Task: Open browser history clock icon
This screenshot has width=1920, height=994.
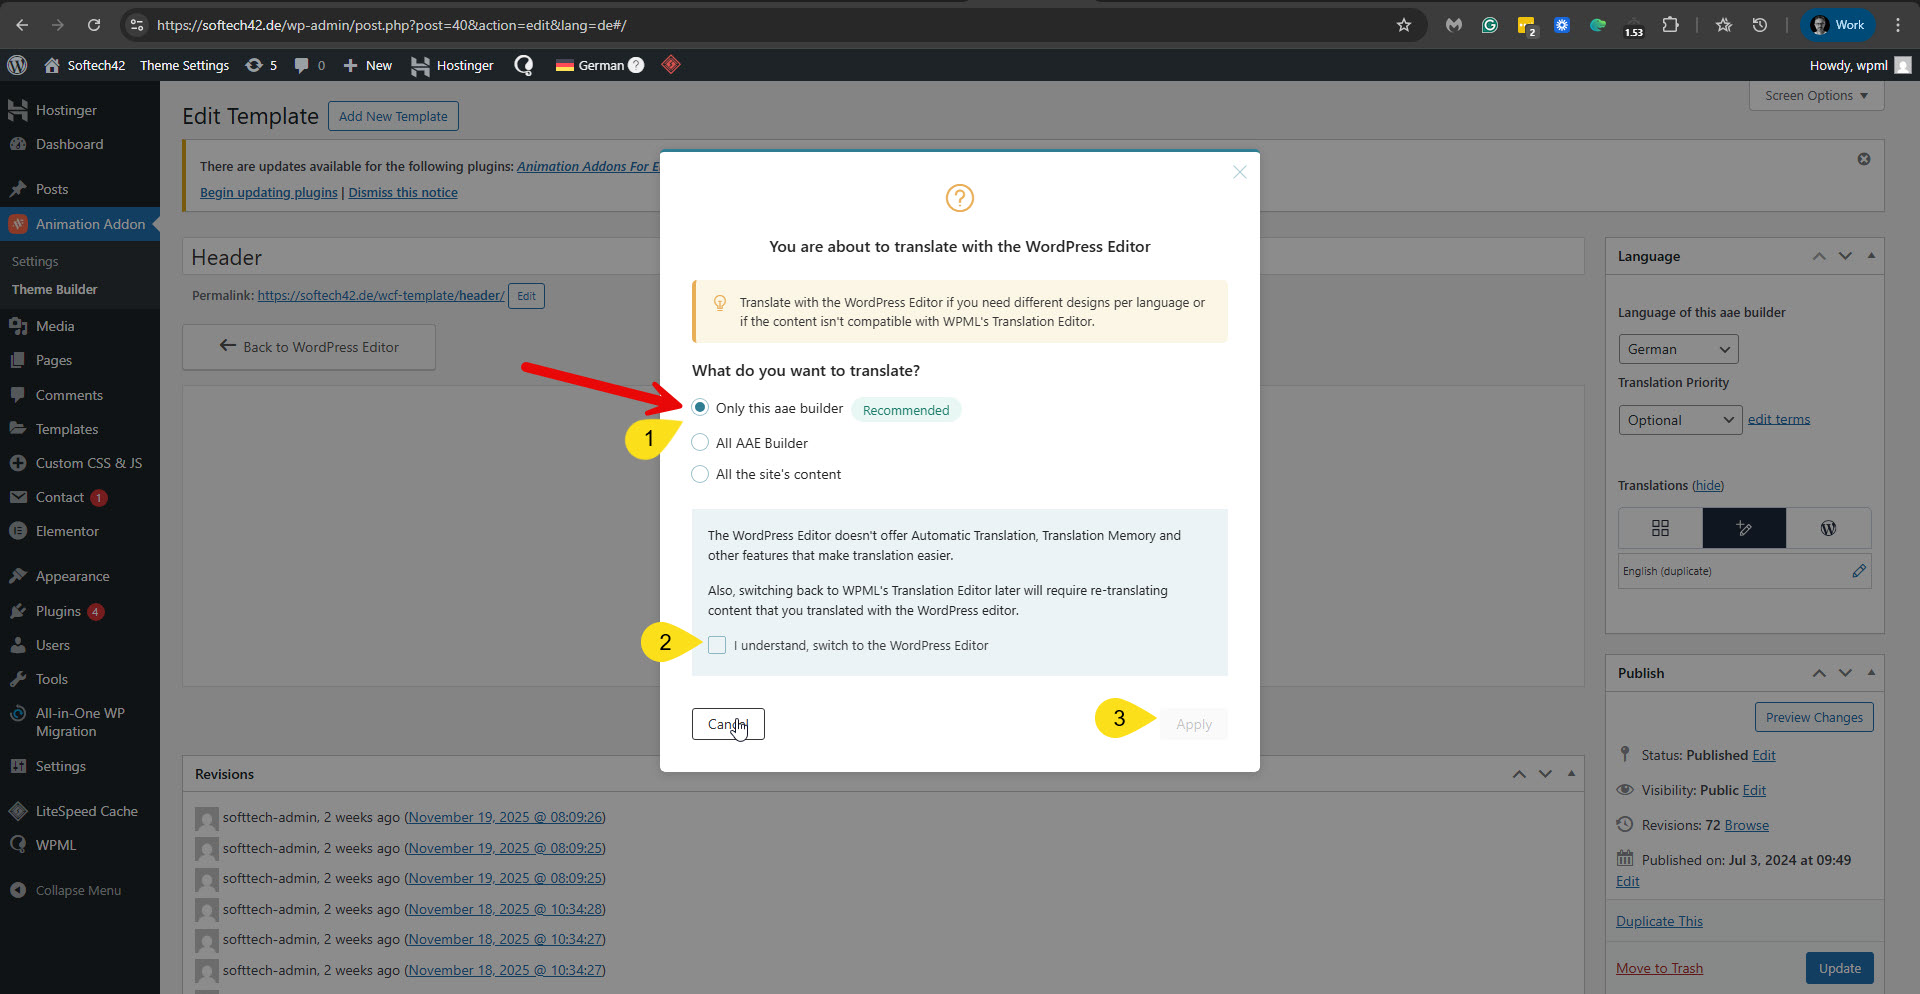Action: pos(1760,25)
